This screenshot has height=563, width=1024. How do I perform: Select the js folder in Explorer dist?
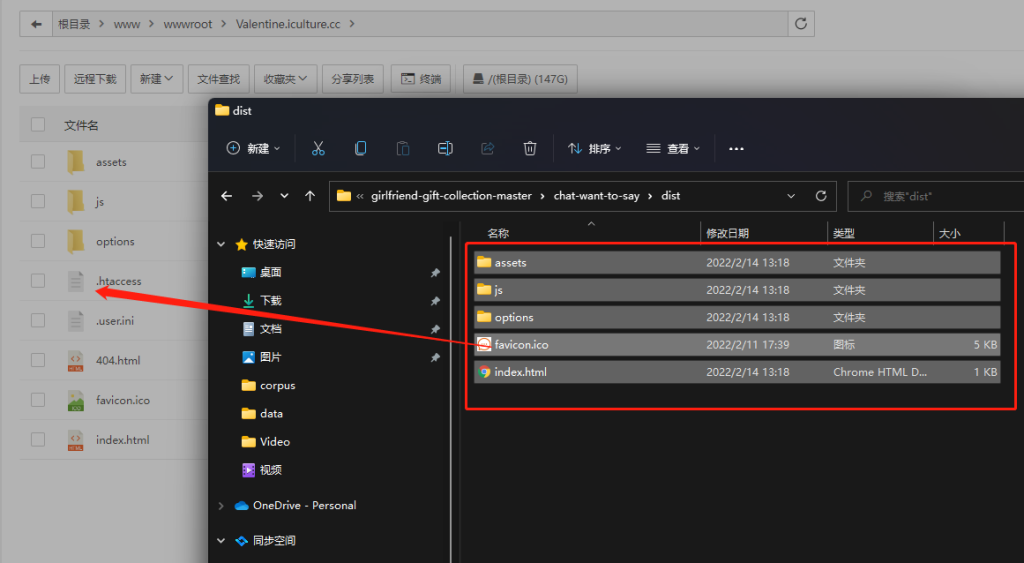(x=737, y=290)
